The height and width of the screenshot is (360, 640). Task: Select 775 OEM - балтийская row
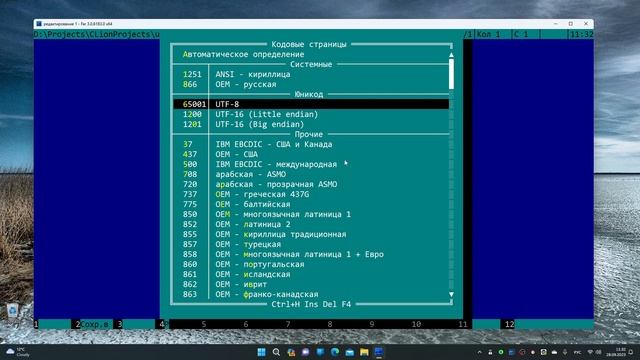click(311, 204)
